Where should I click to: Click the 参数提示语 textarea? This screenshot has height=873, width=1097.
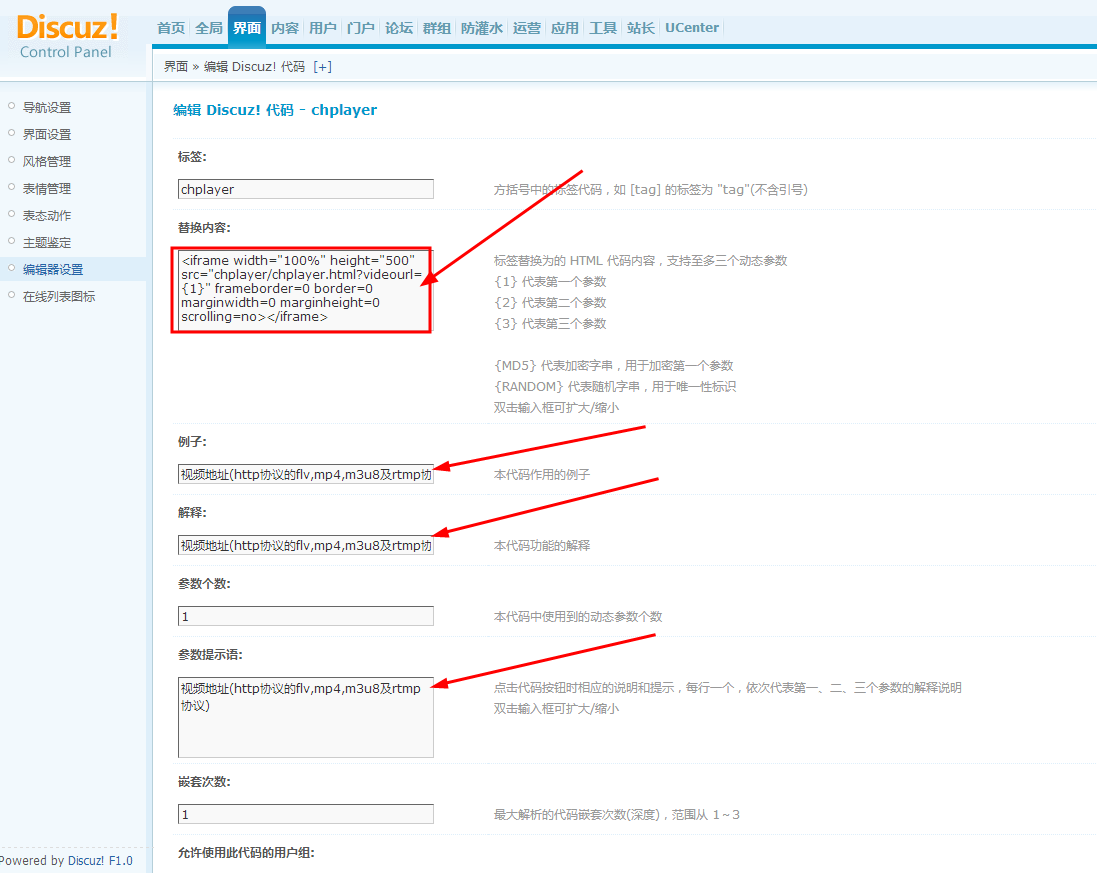306,717
